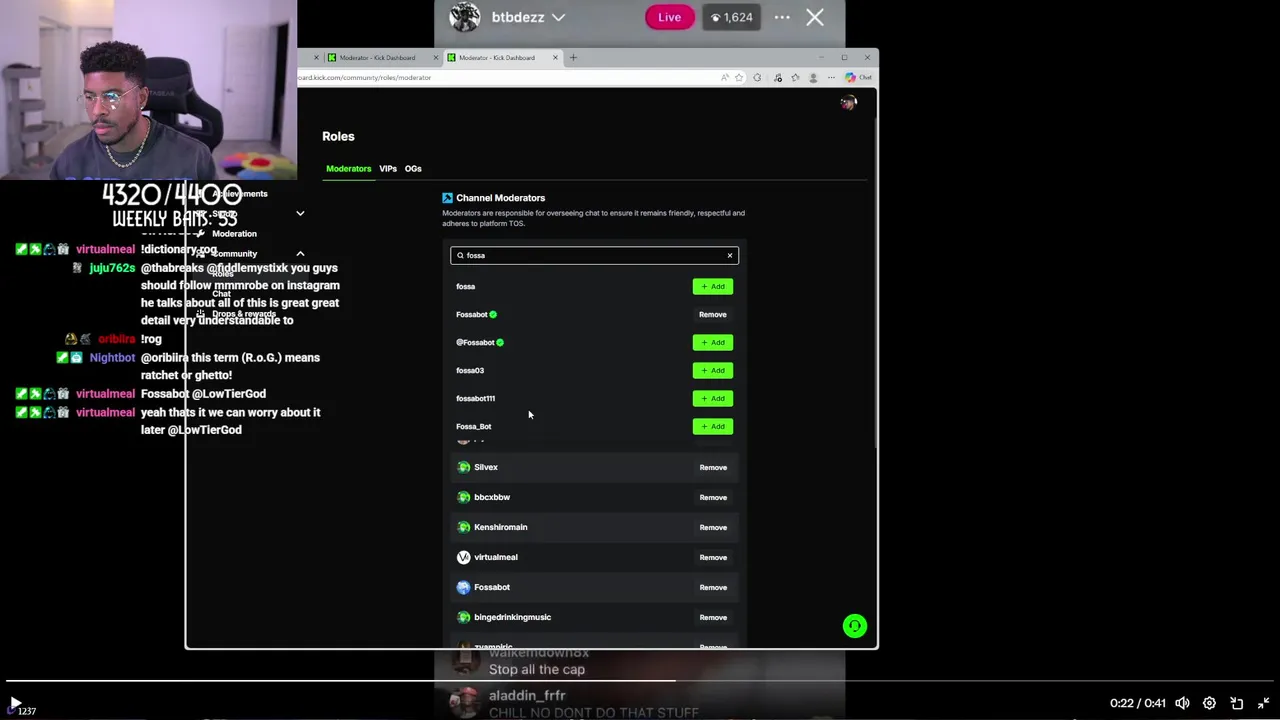The width and height of the screenshot is (1280, 720).
Task: Open a new browser tab
Action: click(x=573, y=58)
